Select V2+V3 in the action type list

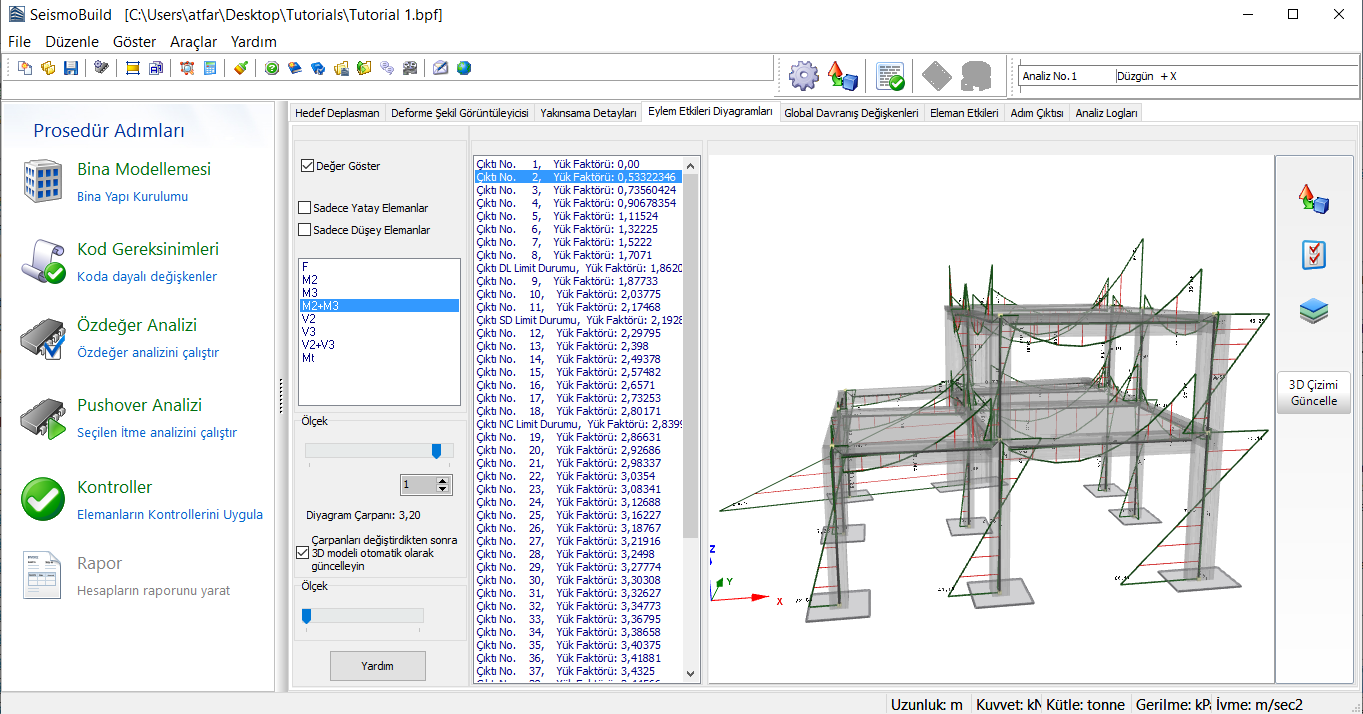[318, 344]
